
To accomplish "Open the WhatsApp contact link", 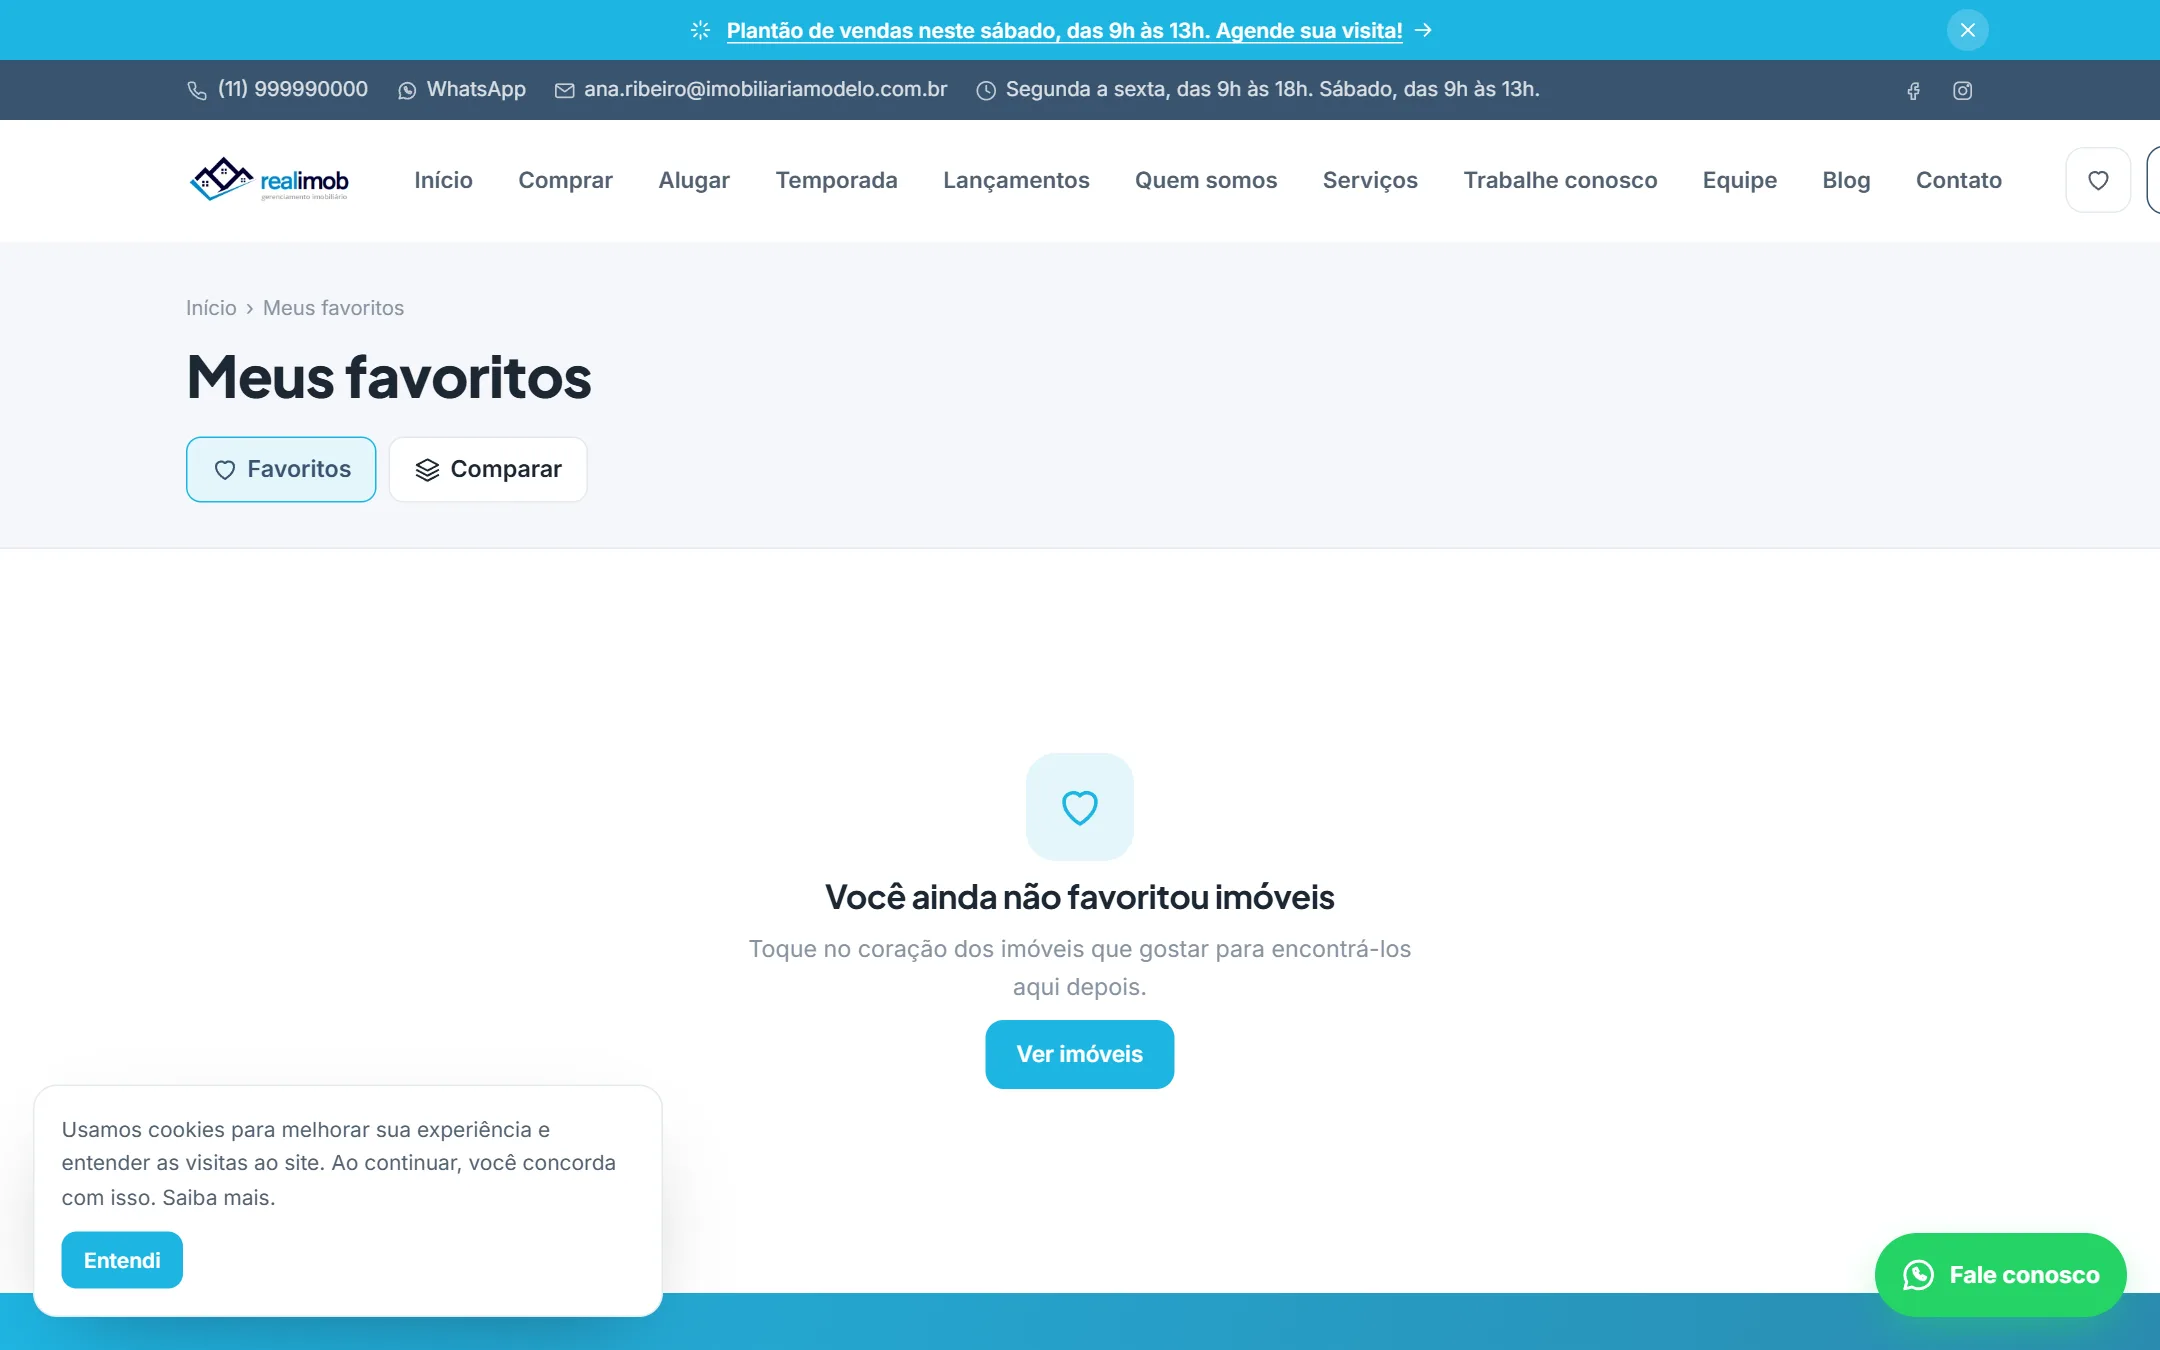I will [x=461, y=89].
